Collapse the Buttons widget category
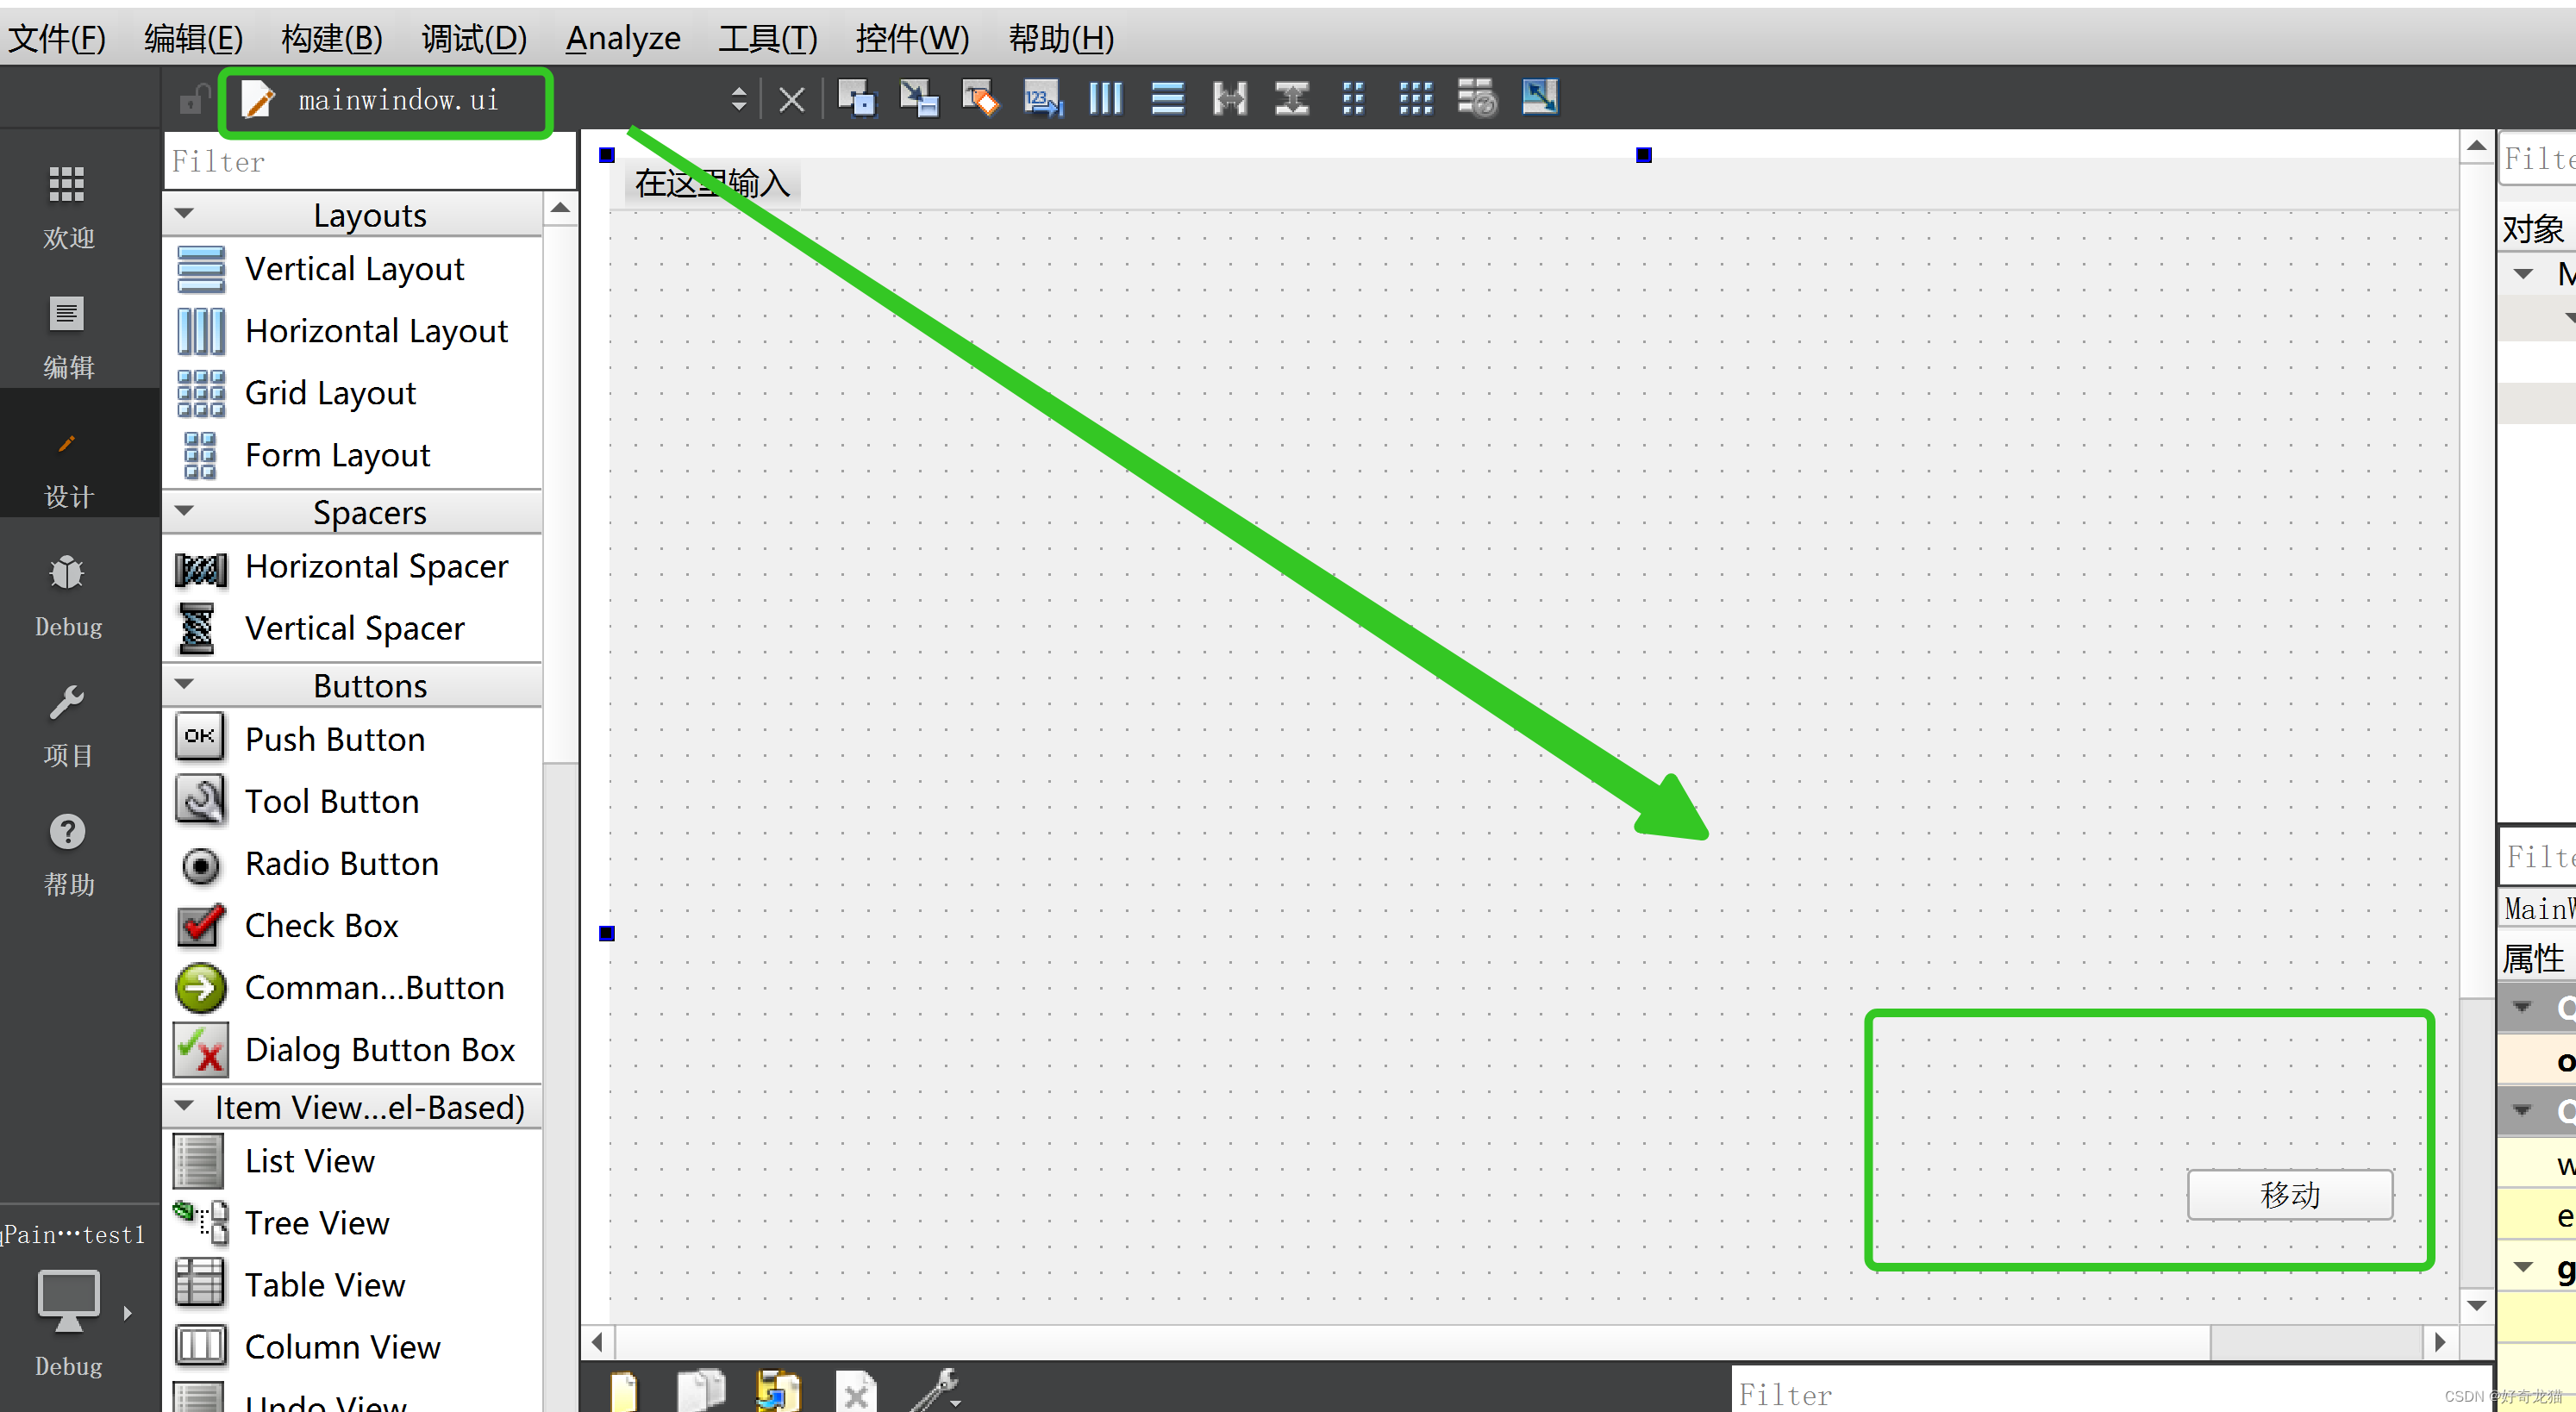This screenshot has height=1412, width=2576. click(184, 685)
